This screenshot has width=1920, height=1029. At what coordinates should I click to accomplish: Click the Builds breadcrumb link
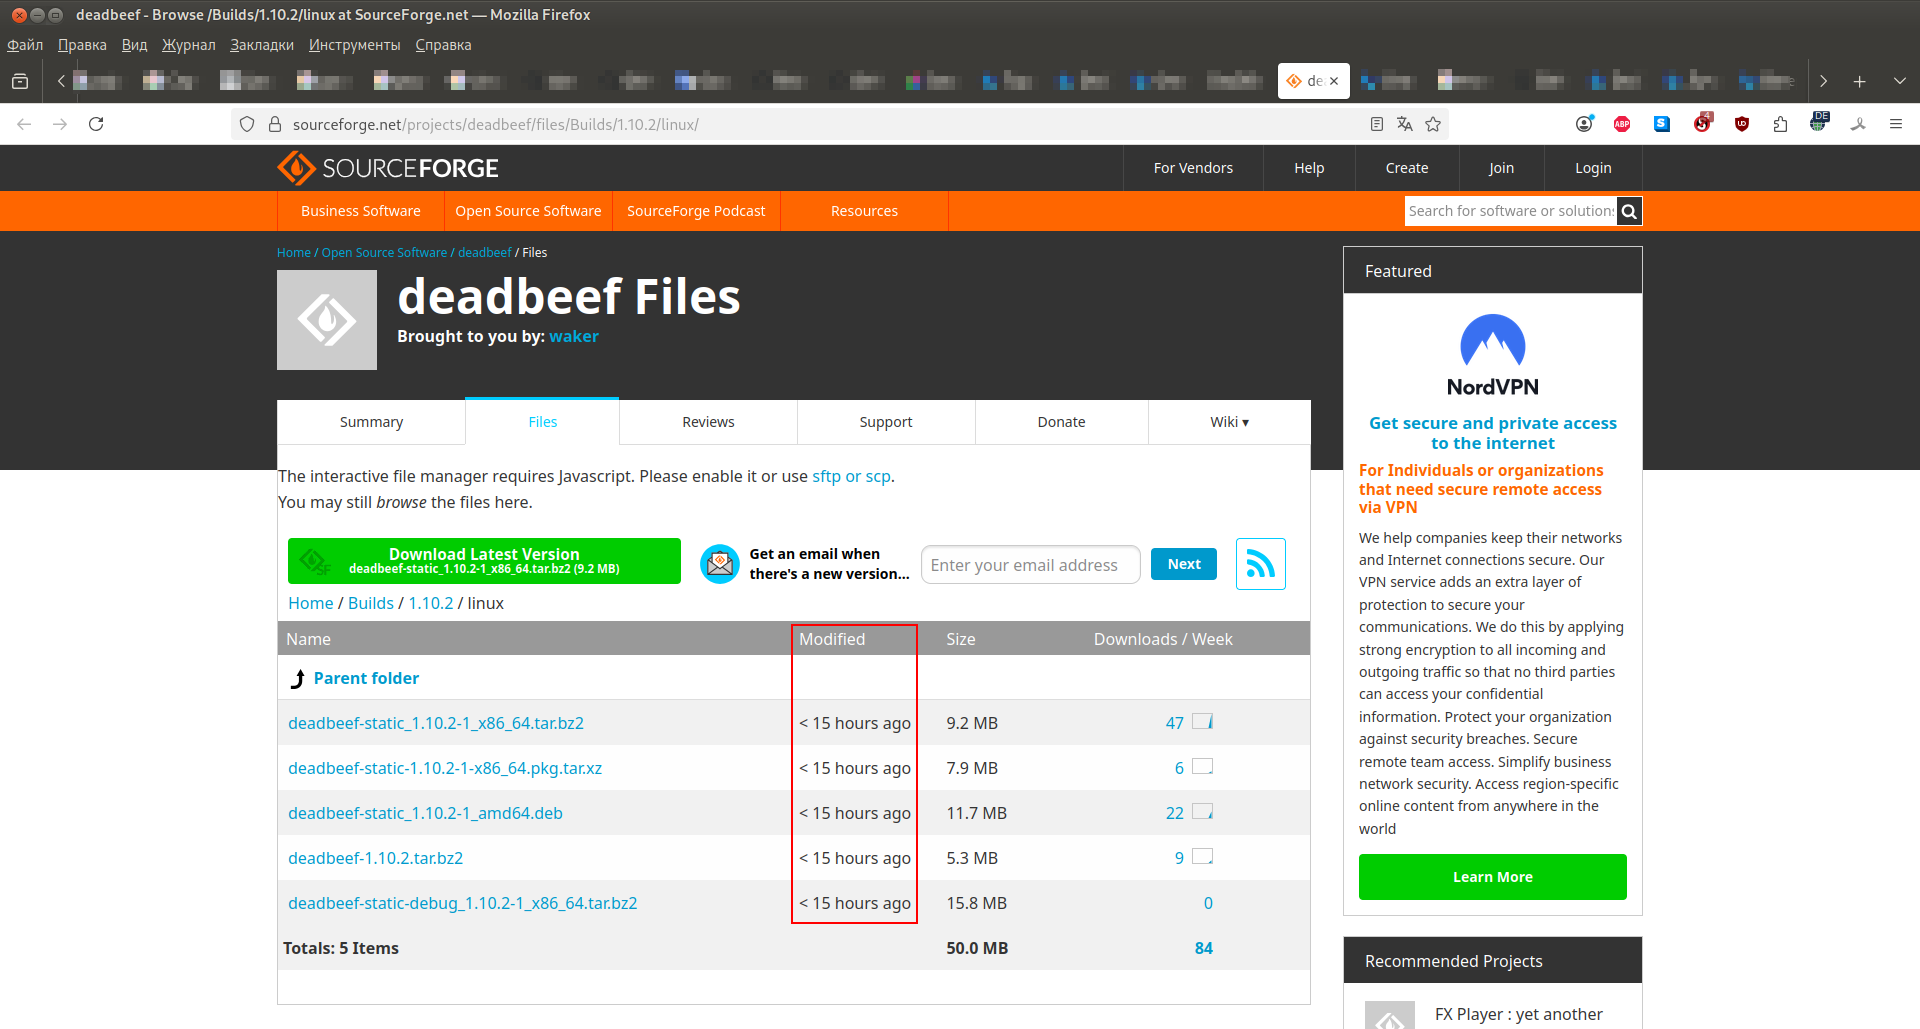371,603
